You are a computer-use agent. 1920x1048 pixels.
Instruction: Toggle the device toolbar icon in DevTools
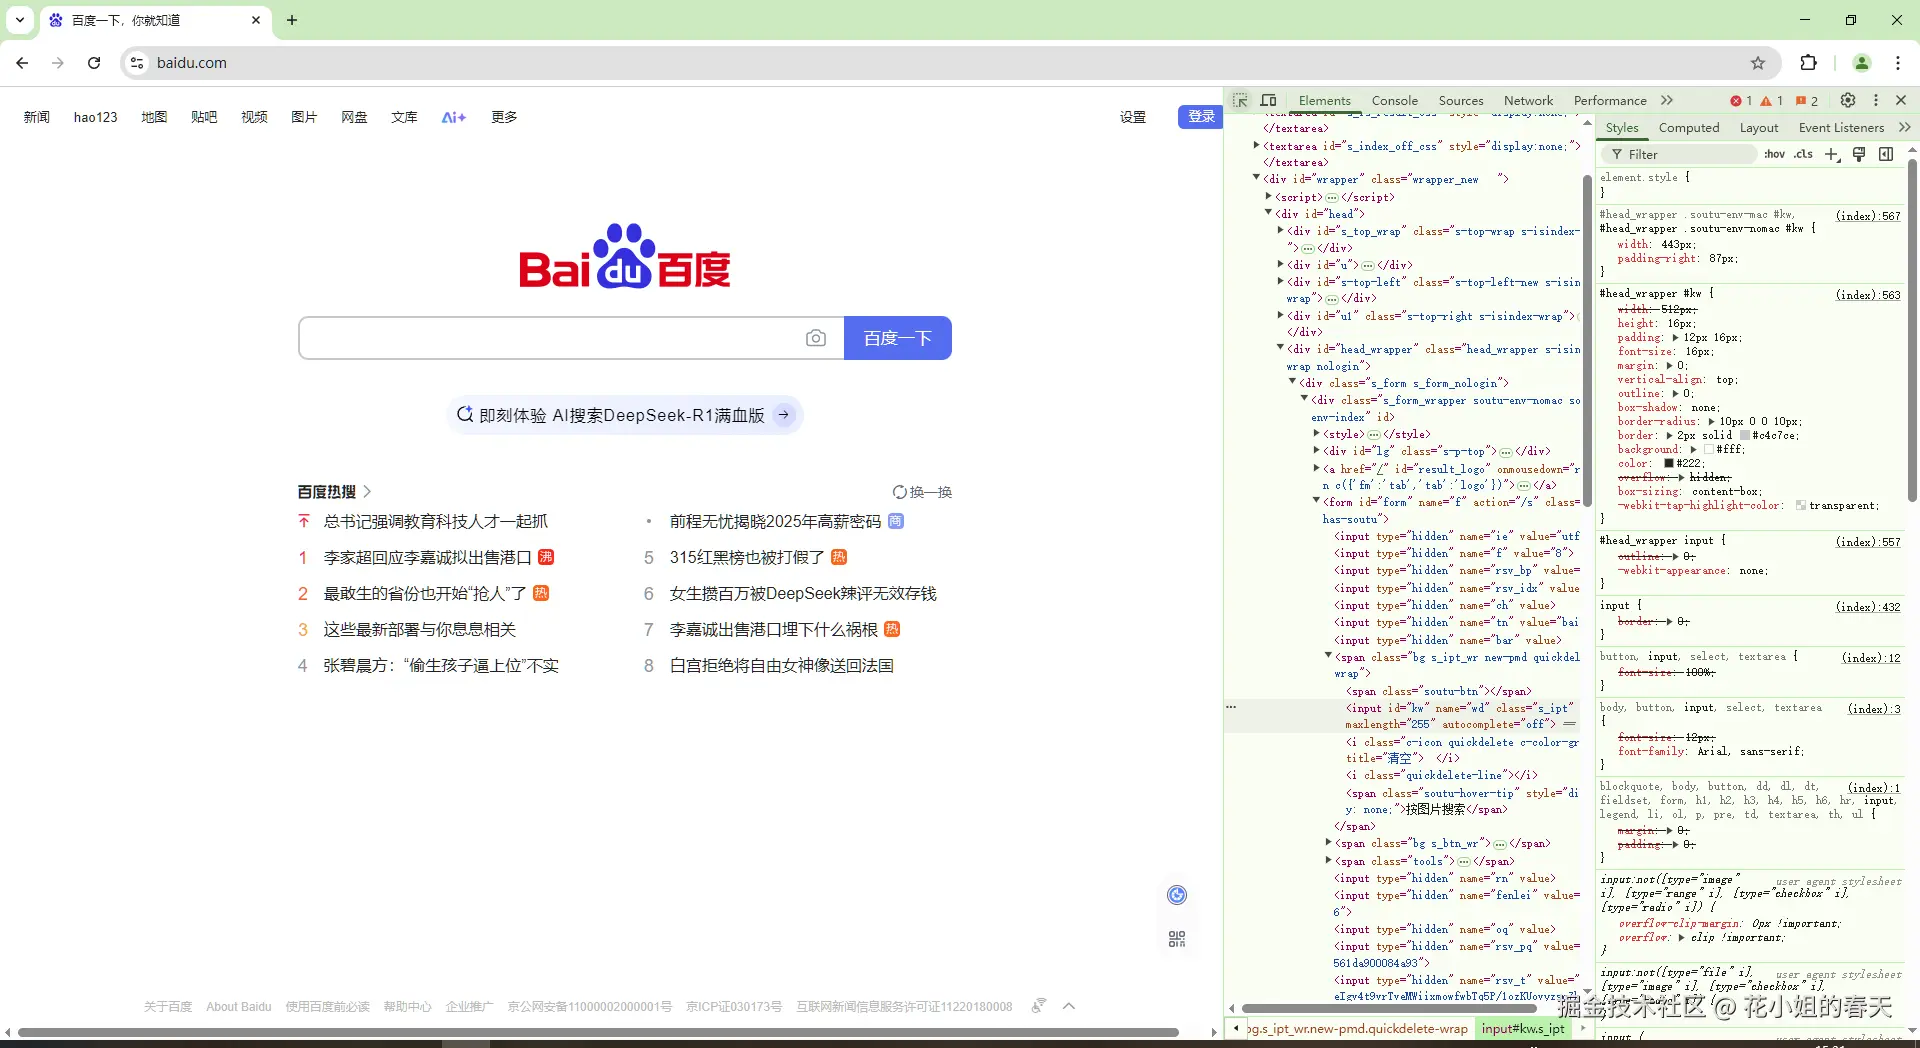pos(1269,100)
